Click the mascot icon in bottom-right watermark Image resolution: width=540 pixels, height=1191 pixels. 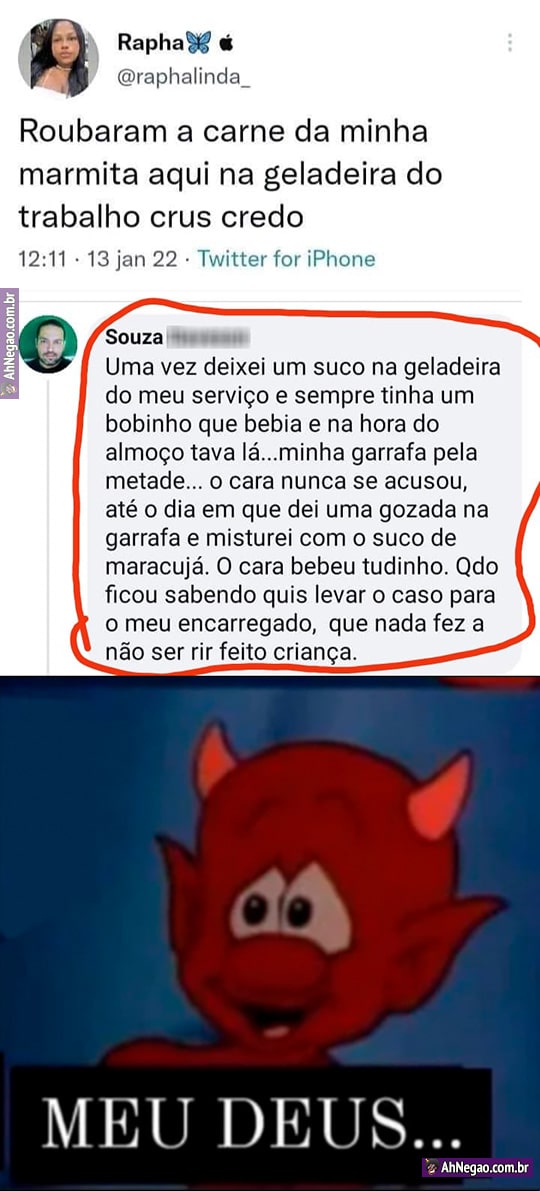432,1167
